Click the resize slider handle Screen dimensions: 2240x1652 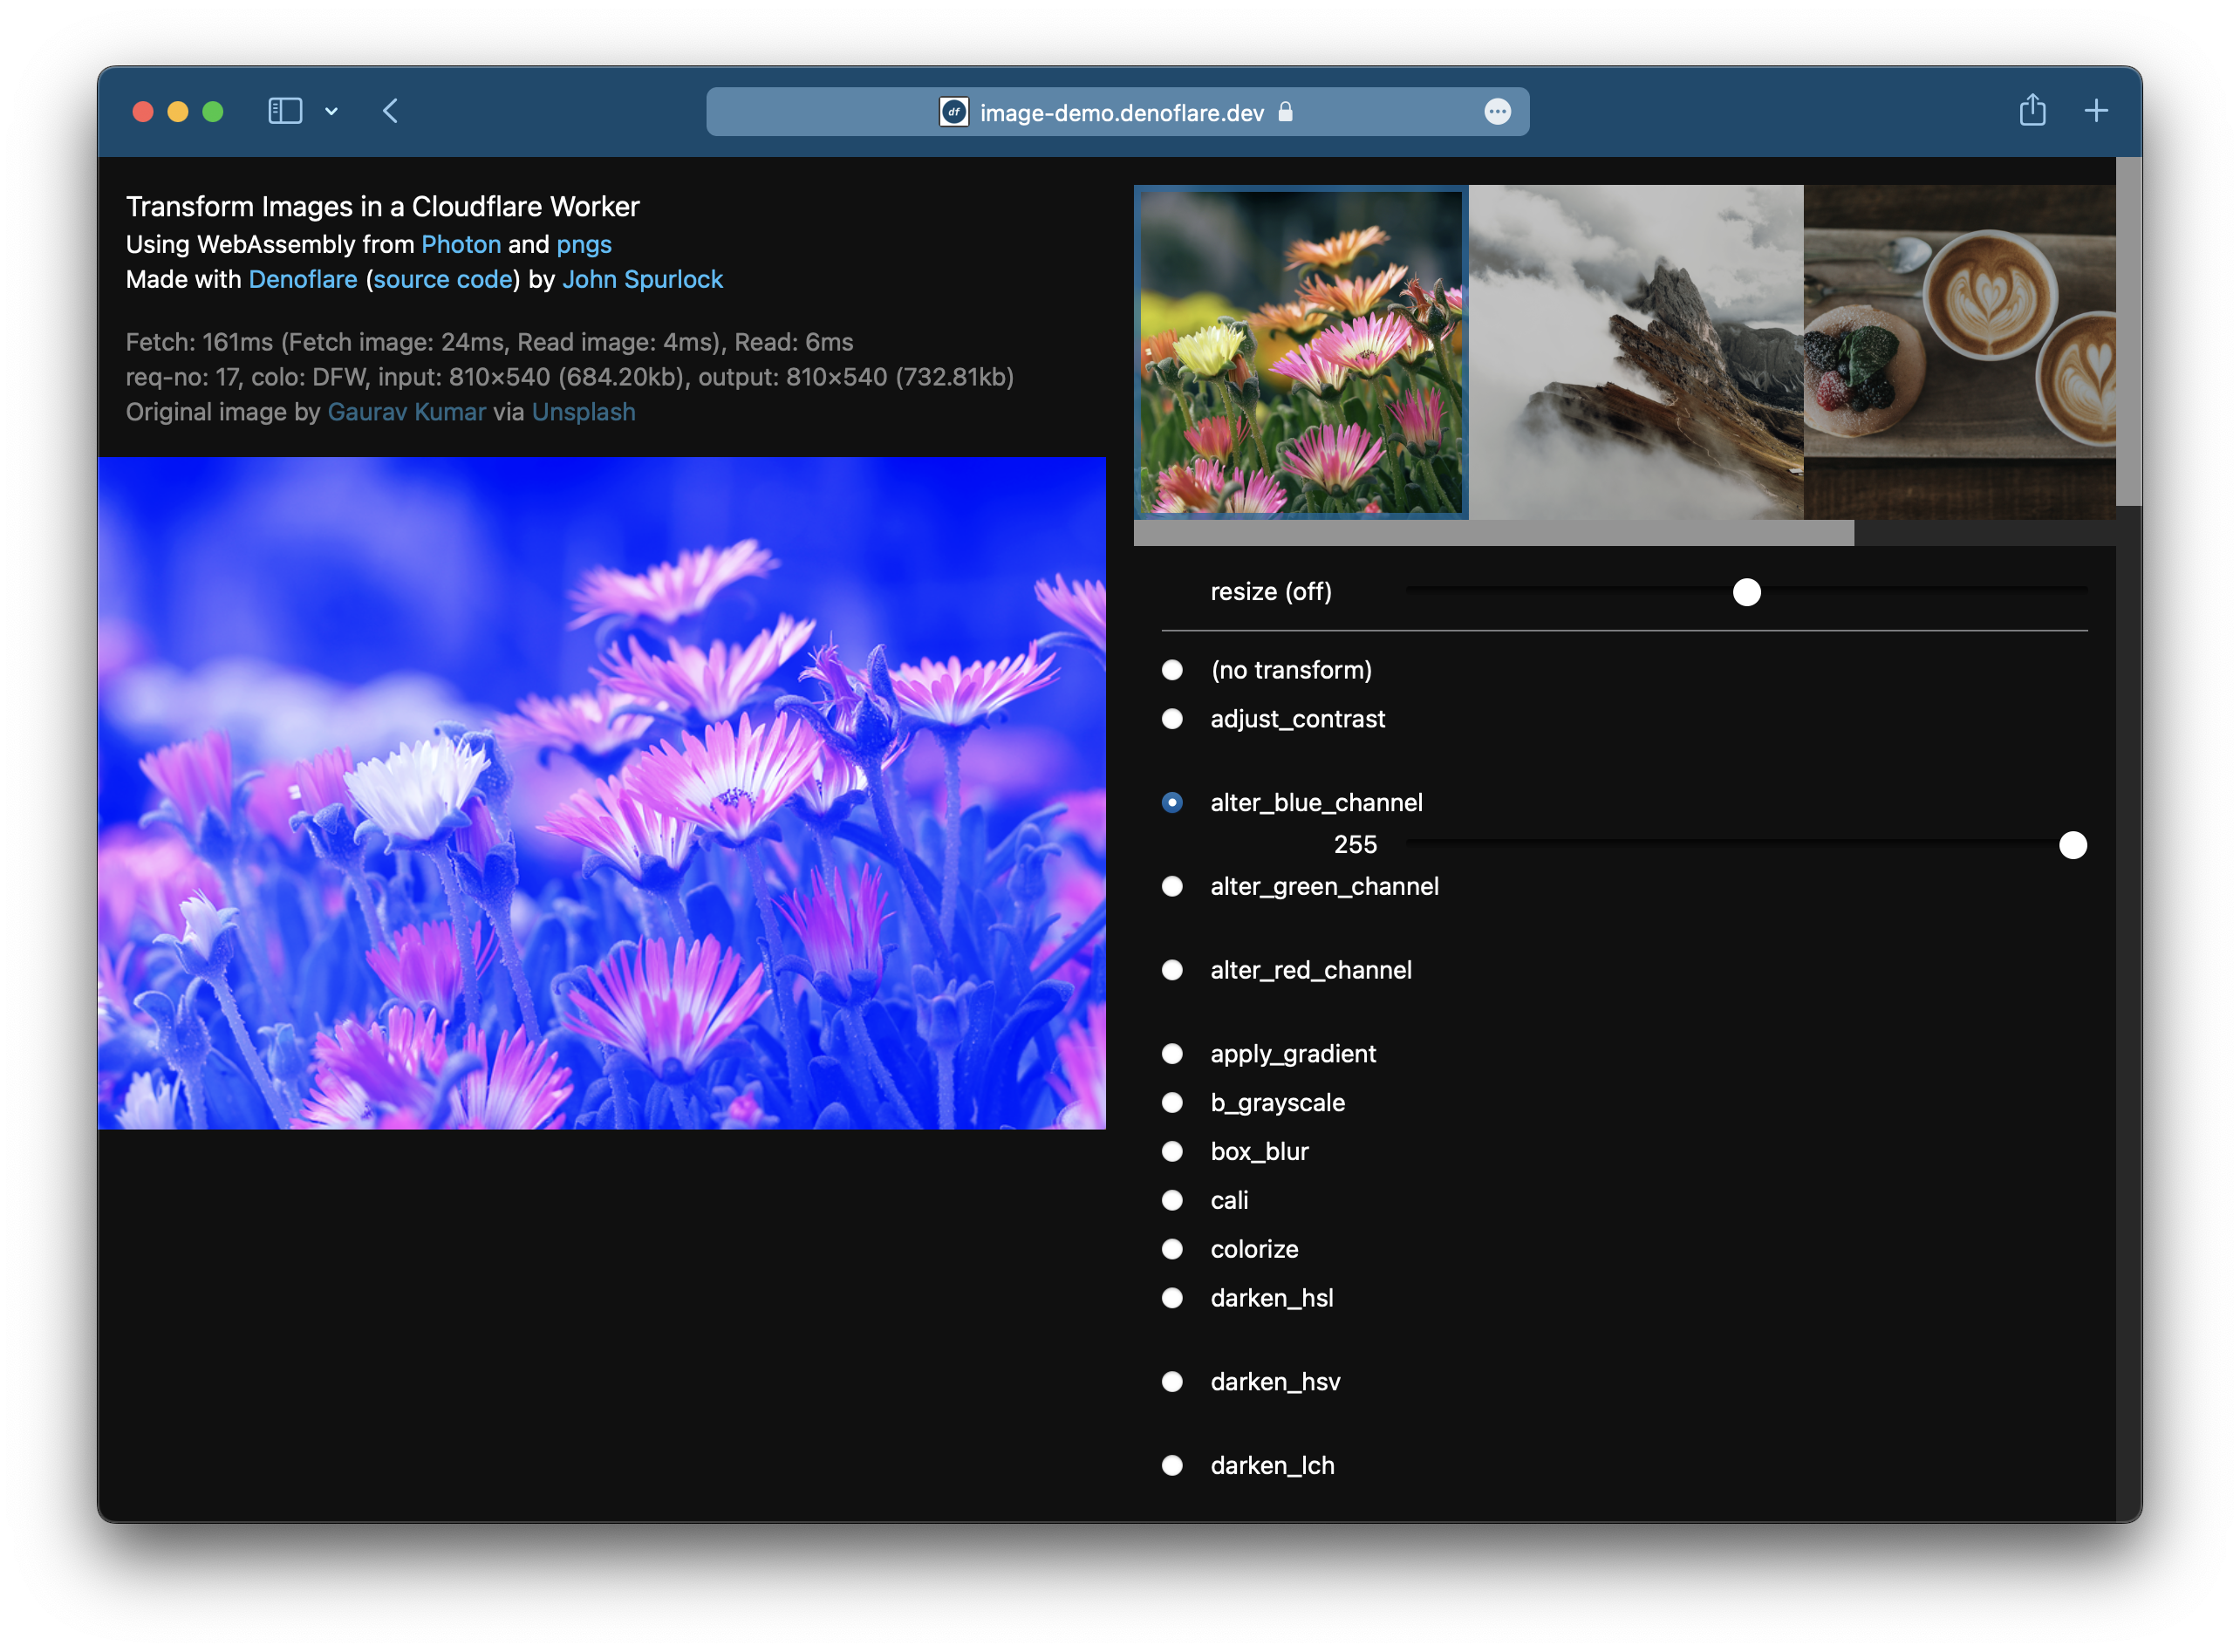tap(1746, 592)
